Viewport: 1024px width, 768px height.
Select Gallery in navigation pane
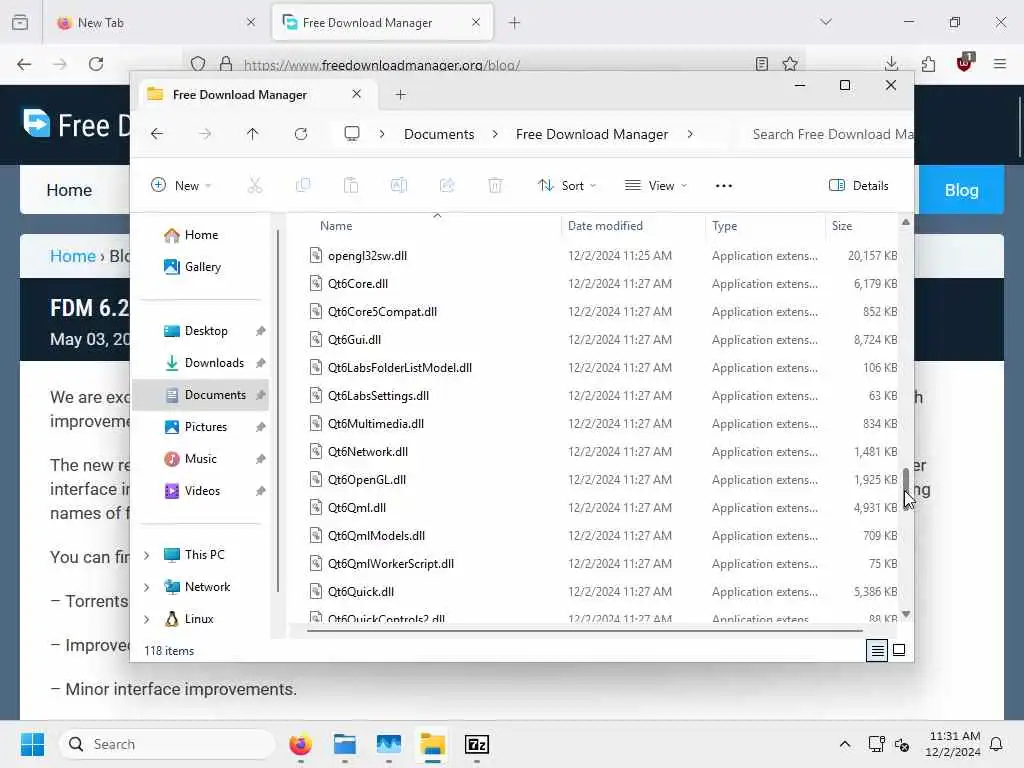click(x=202, y=267)
